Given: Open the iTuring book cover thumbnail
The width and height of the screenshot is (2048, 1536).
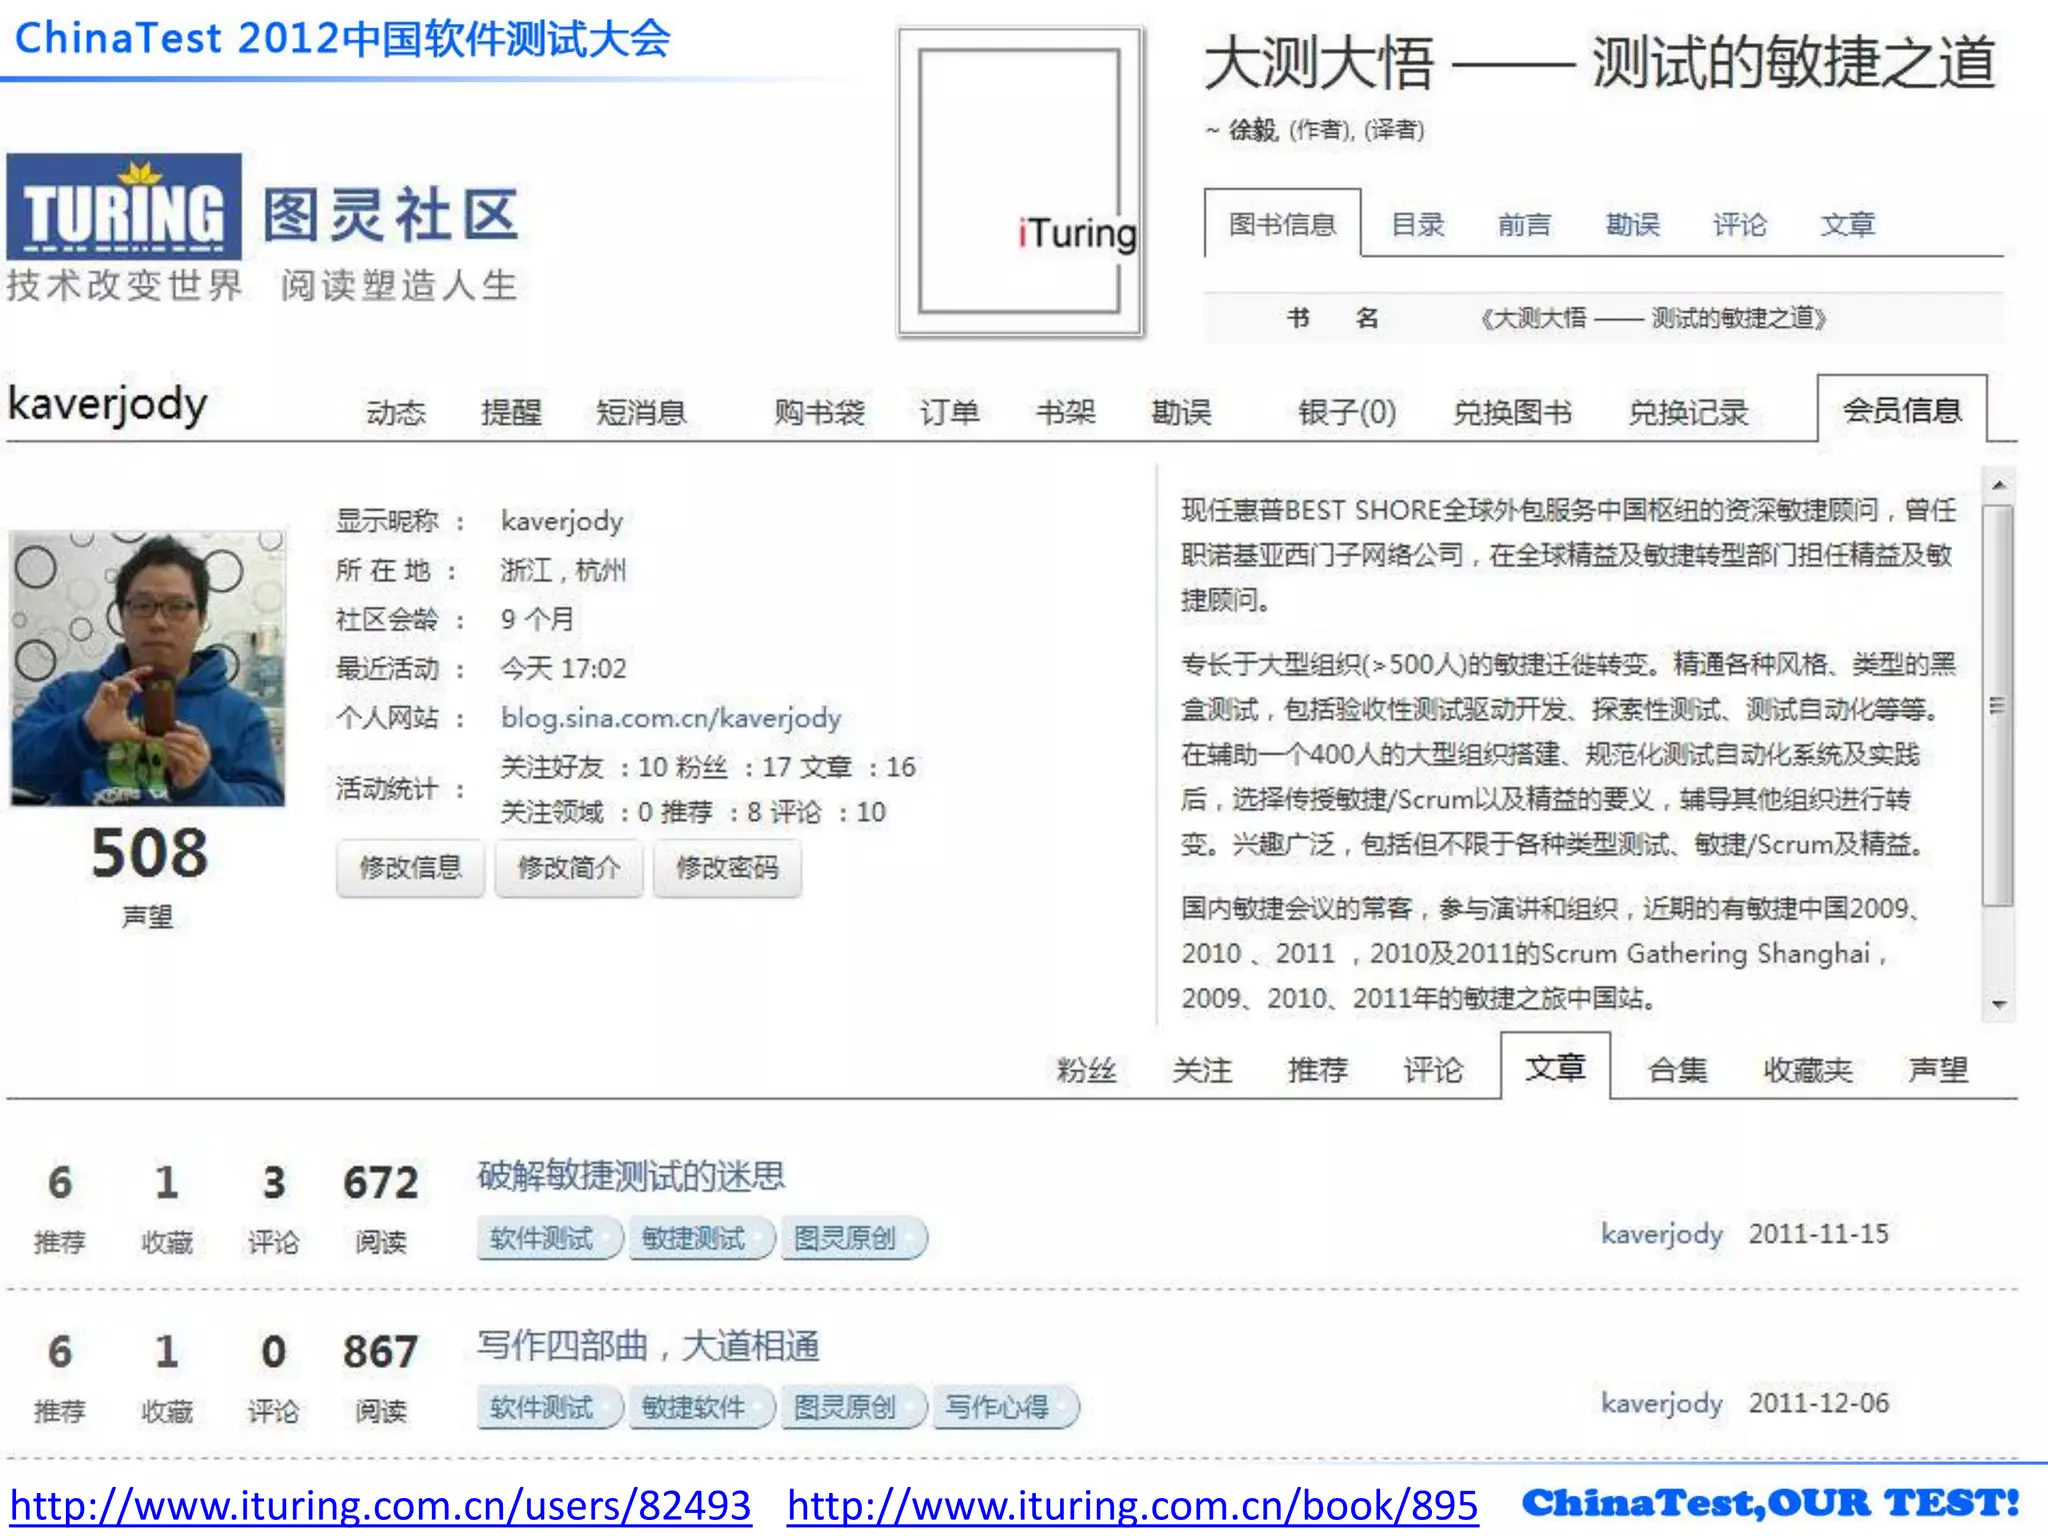Looking at the screenshot, I should 1021,182.
